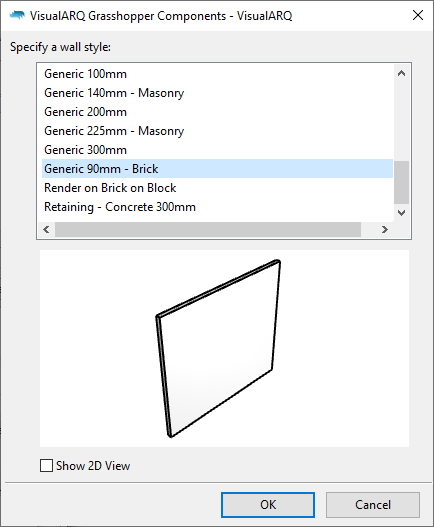Click the down arrow of the list scrollbar
Image resolution: width=434 pixels, height=527 pixels.
401,213
